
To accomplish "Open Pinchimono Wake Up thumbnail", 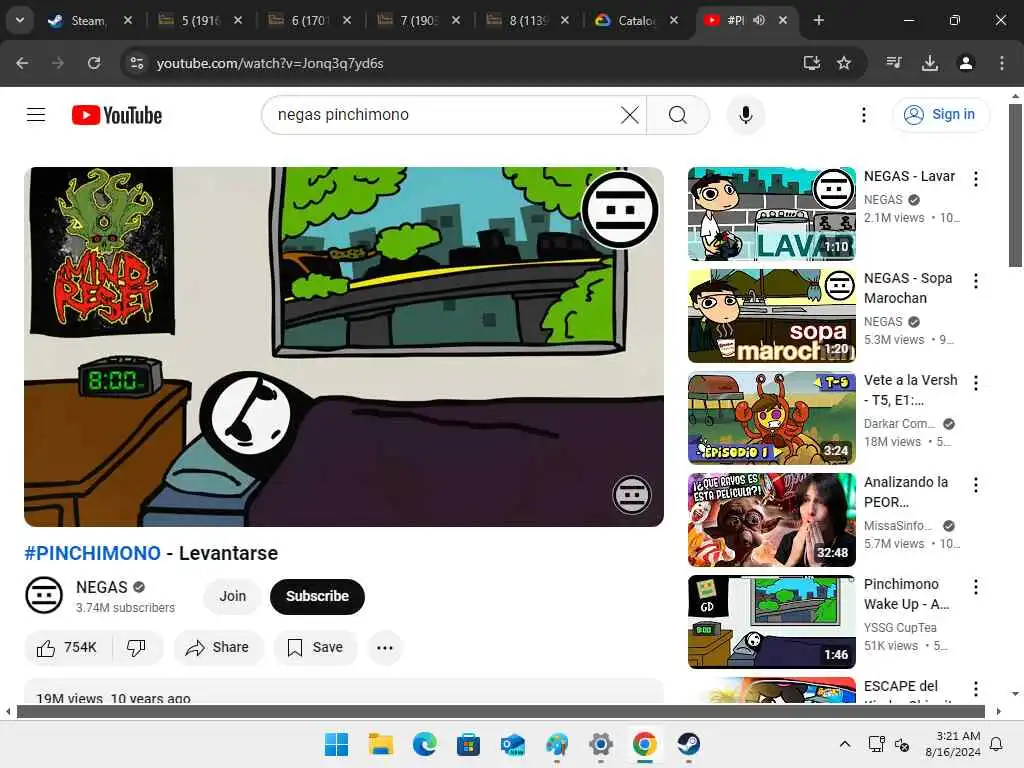I will coord(771,622).
